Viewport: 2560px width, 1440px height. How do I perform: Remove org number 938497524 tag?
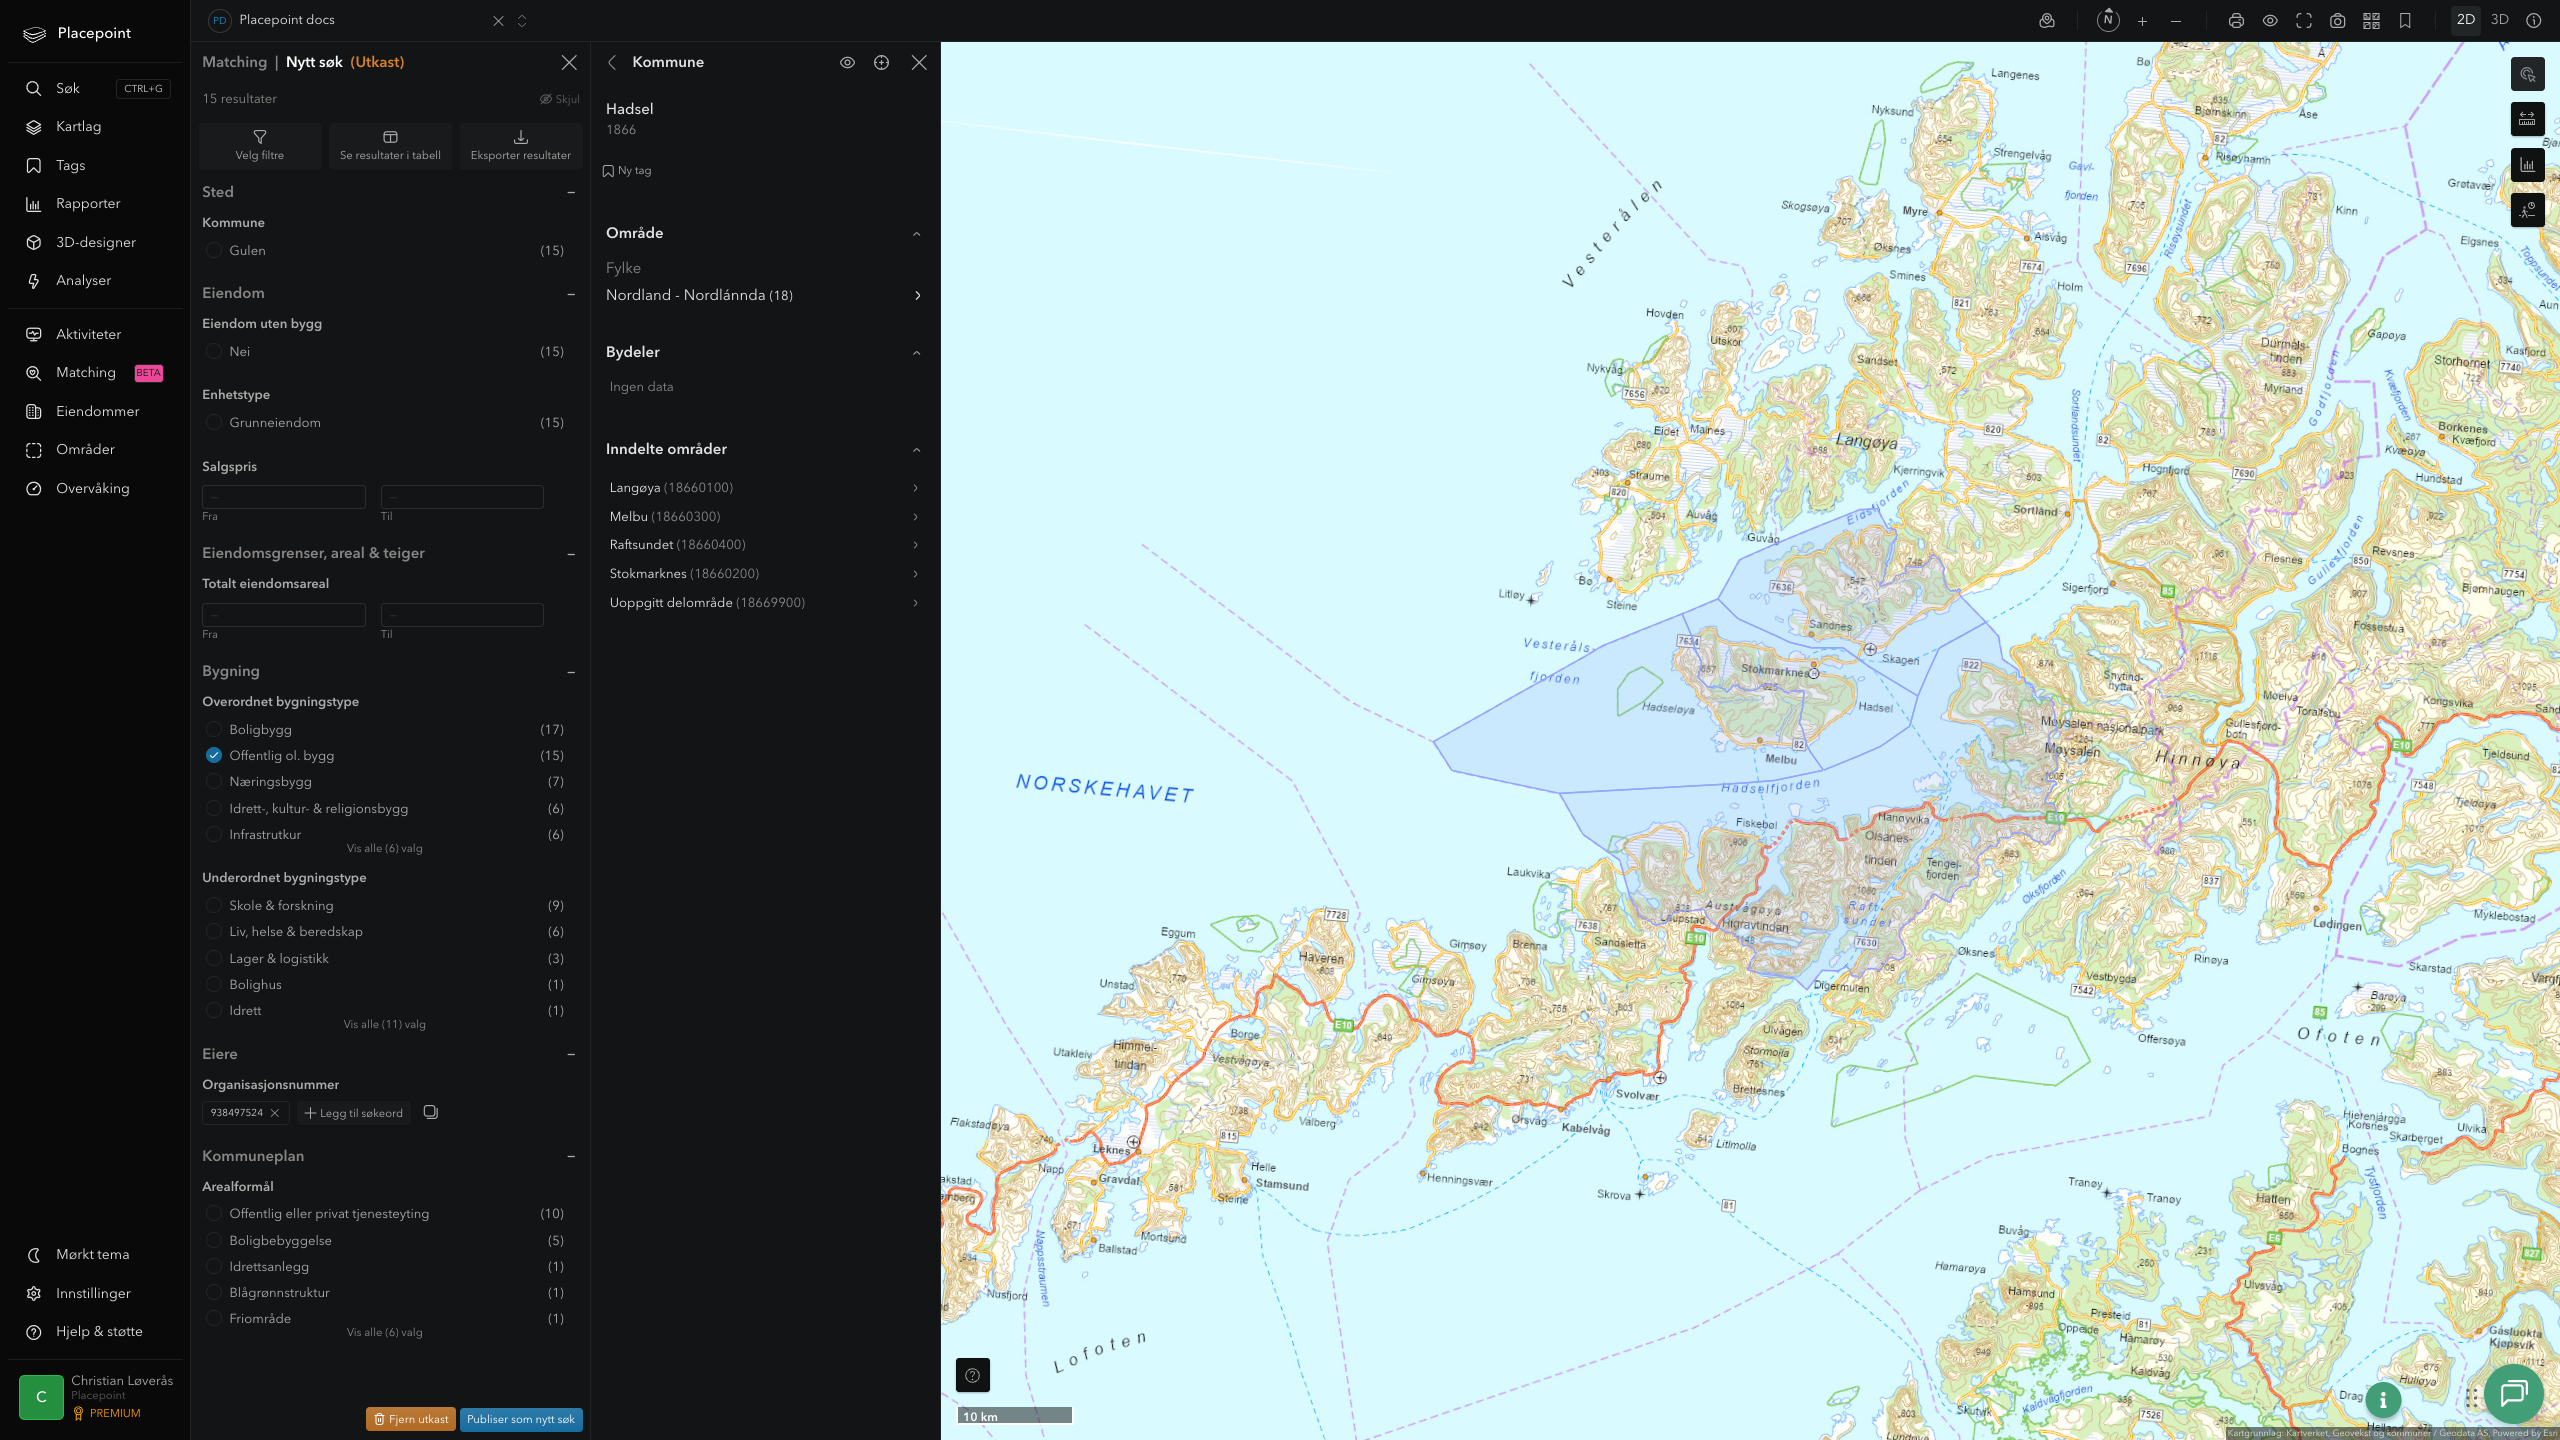pos(275,1113)
